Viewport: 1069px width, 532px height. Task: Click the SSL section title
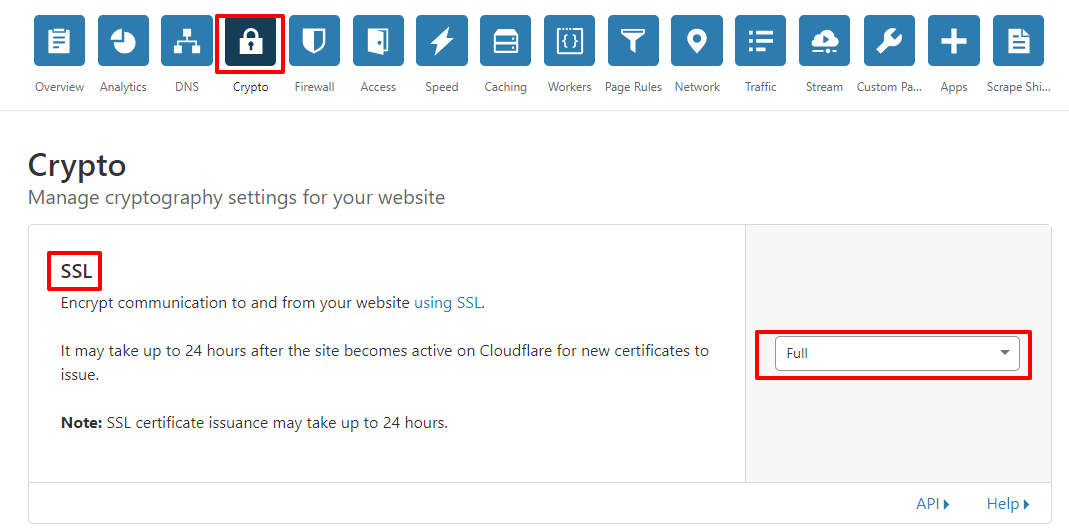coord(76,271)
